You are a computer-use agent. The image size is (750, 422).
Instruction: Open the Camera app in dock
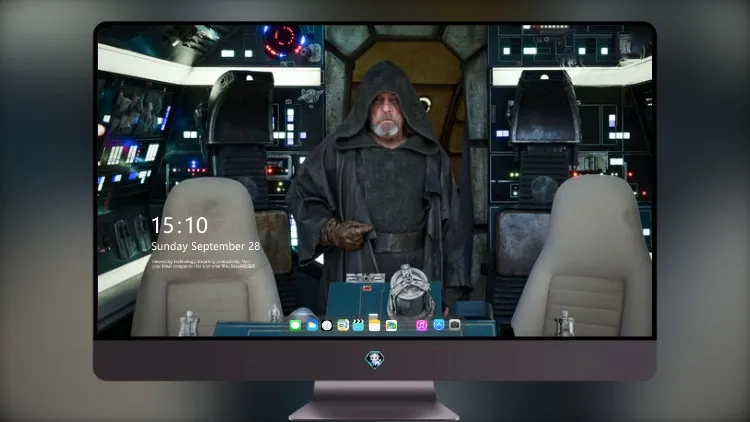tap(455, 325)
